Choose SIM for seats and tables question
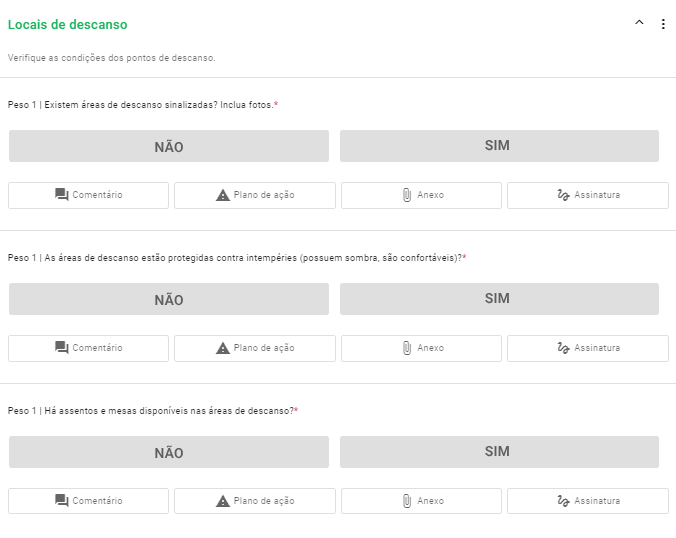The image size is (676, 538). click(499, 452)
